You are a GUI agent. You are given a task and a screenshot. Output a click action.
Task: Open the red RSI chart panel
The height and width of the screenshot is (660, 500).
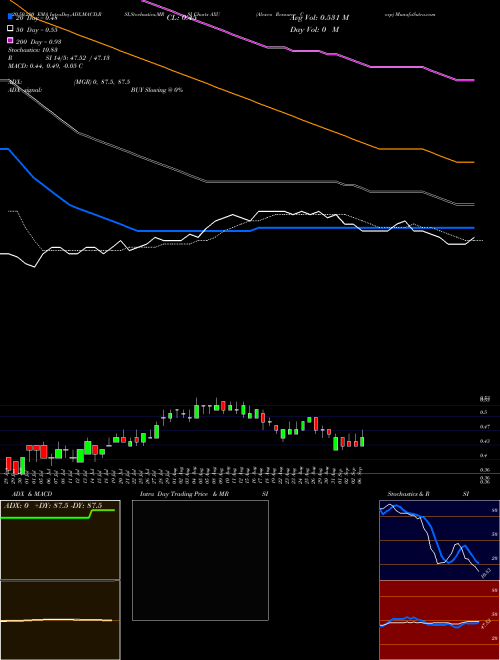tap(439, 620)
